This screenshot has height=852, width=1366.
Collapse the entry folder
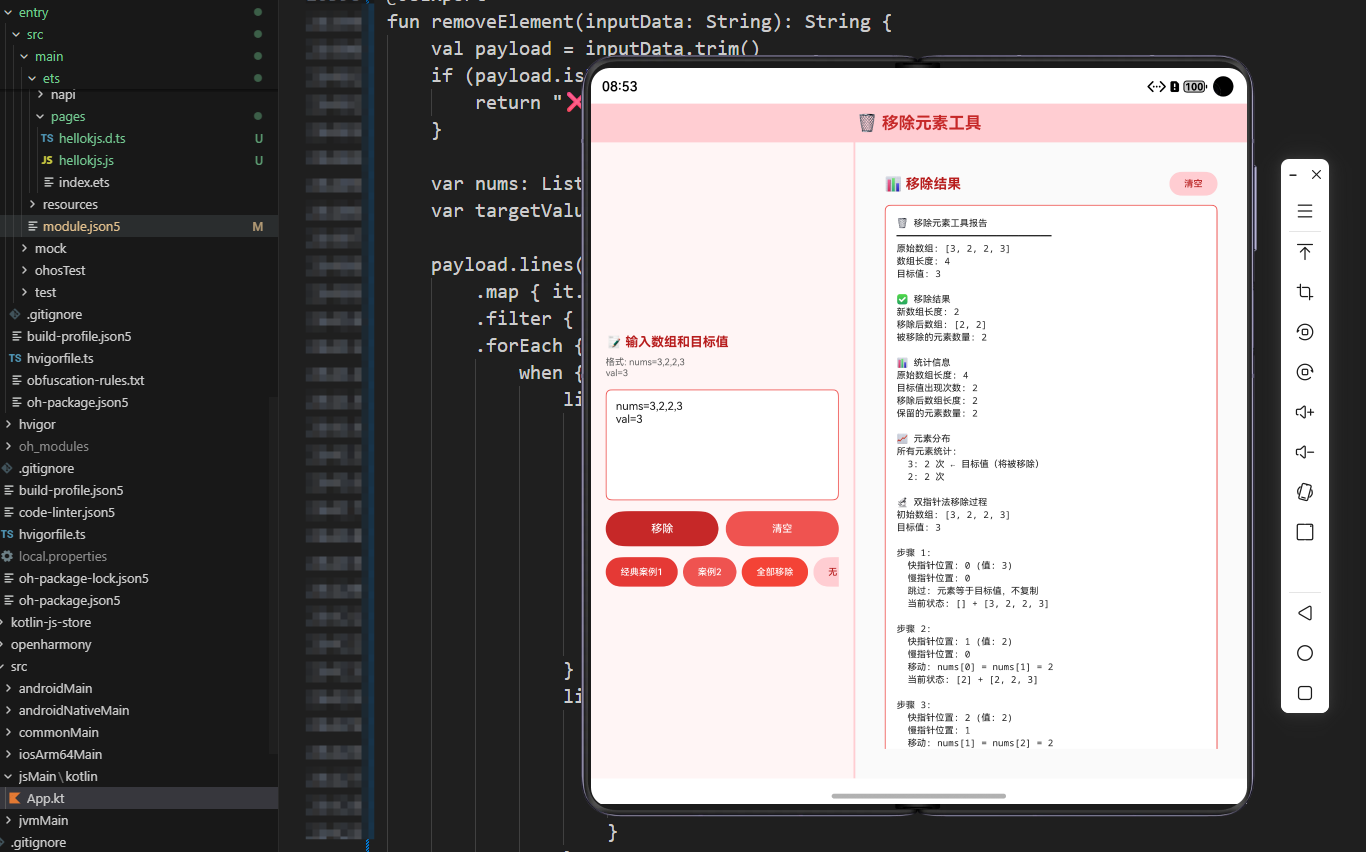(x=7, y=12)
